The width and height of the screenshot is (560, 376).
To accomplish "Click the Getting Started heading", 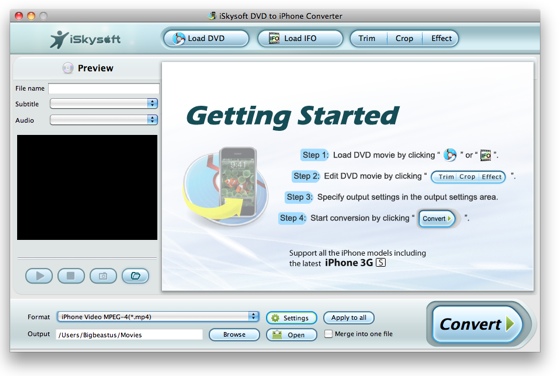I will point(292,116).
